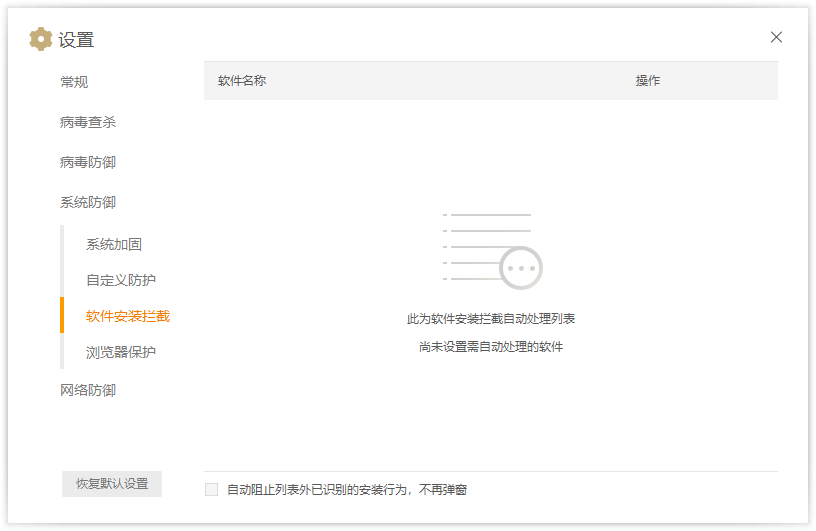Collapse the 系统防御 category
The width and height of the screenshot is (816, 531).
88,202
